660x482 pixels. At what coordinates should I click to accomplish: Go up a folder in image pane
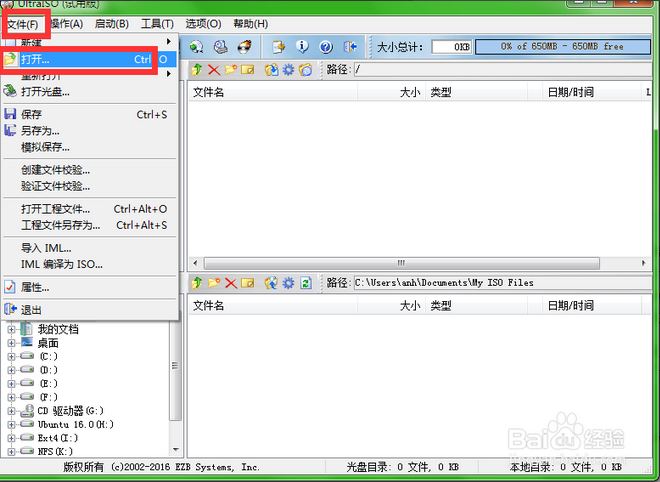[x=197, y=69]
